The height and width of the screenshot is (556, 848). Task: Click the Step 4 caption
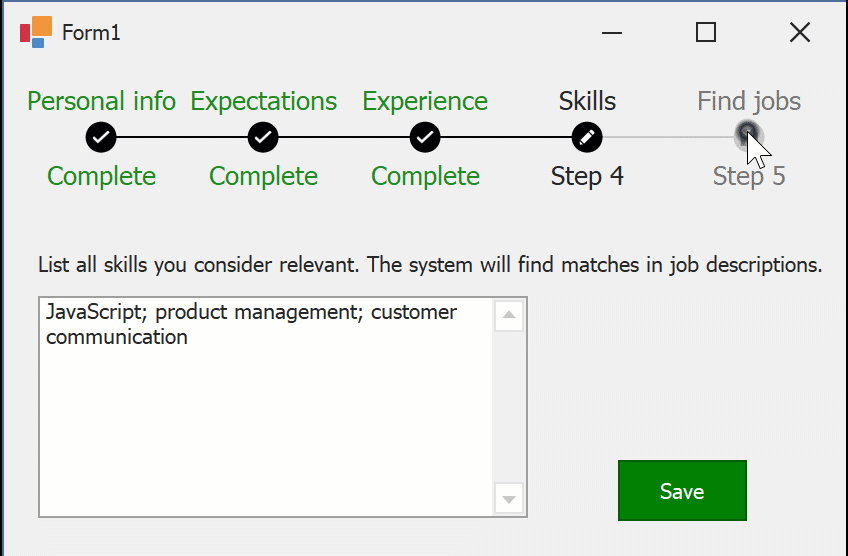(x=587, y=177)
